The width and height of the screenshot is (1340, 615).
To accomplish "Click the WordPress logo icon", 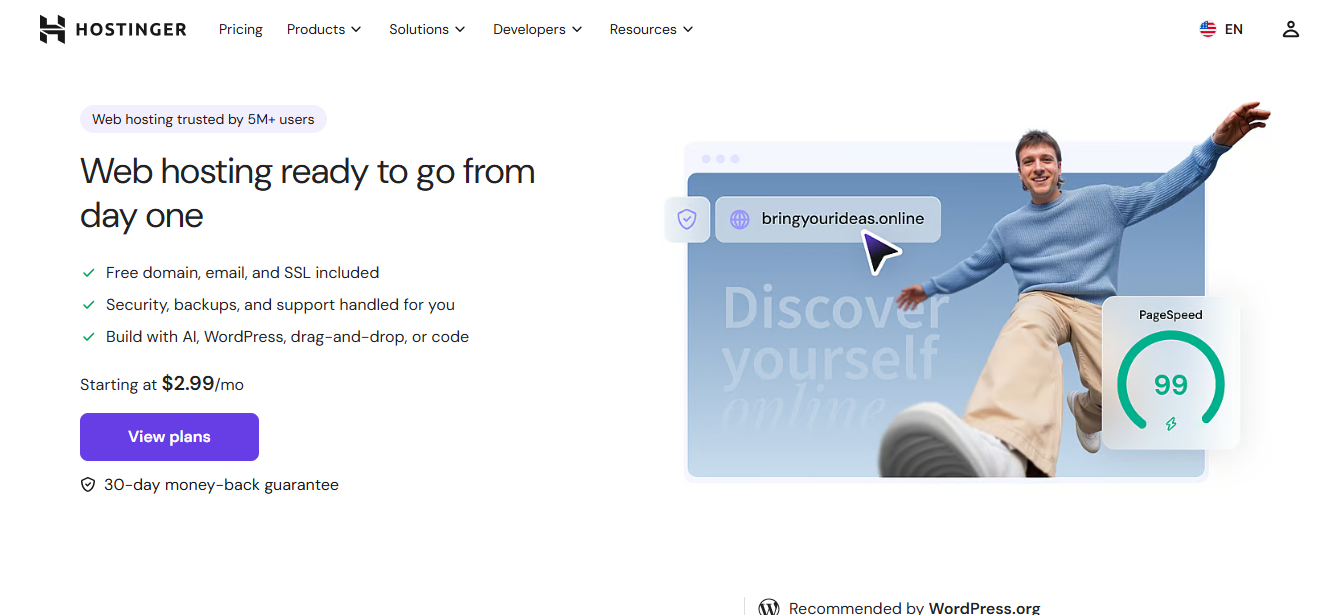I will click(x=768, y=607).
